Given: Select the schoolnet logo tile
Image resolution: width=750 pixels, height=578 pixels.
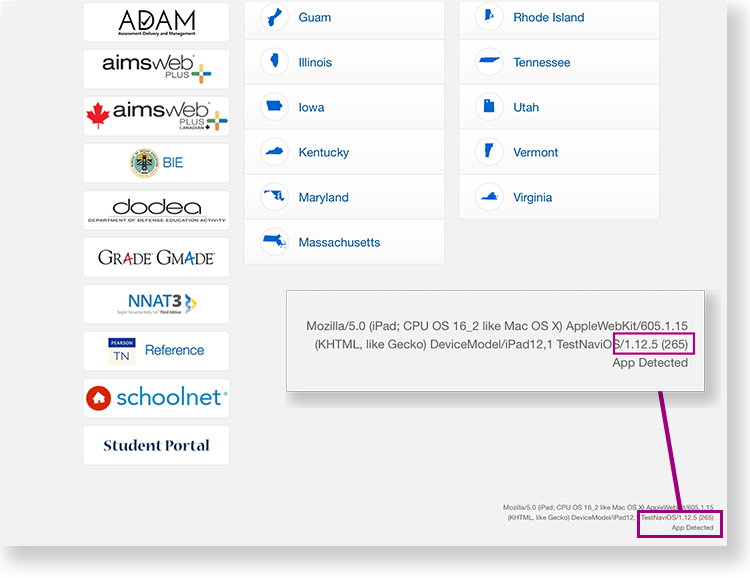Looking at the screenshot, I should 156,398.
